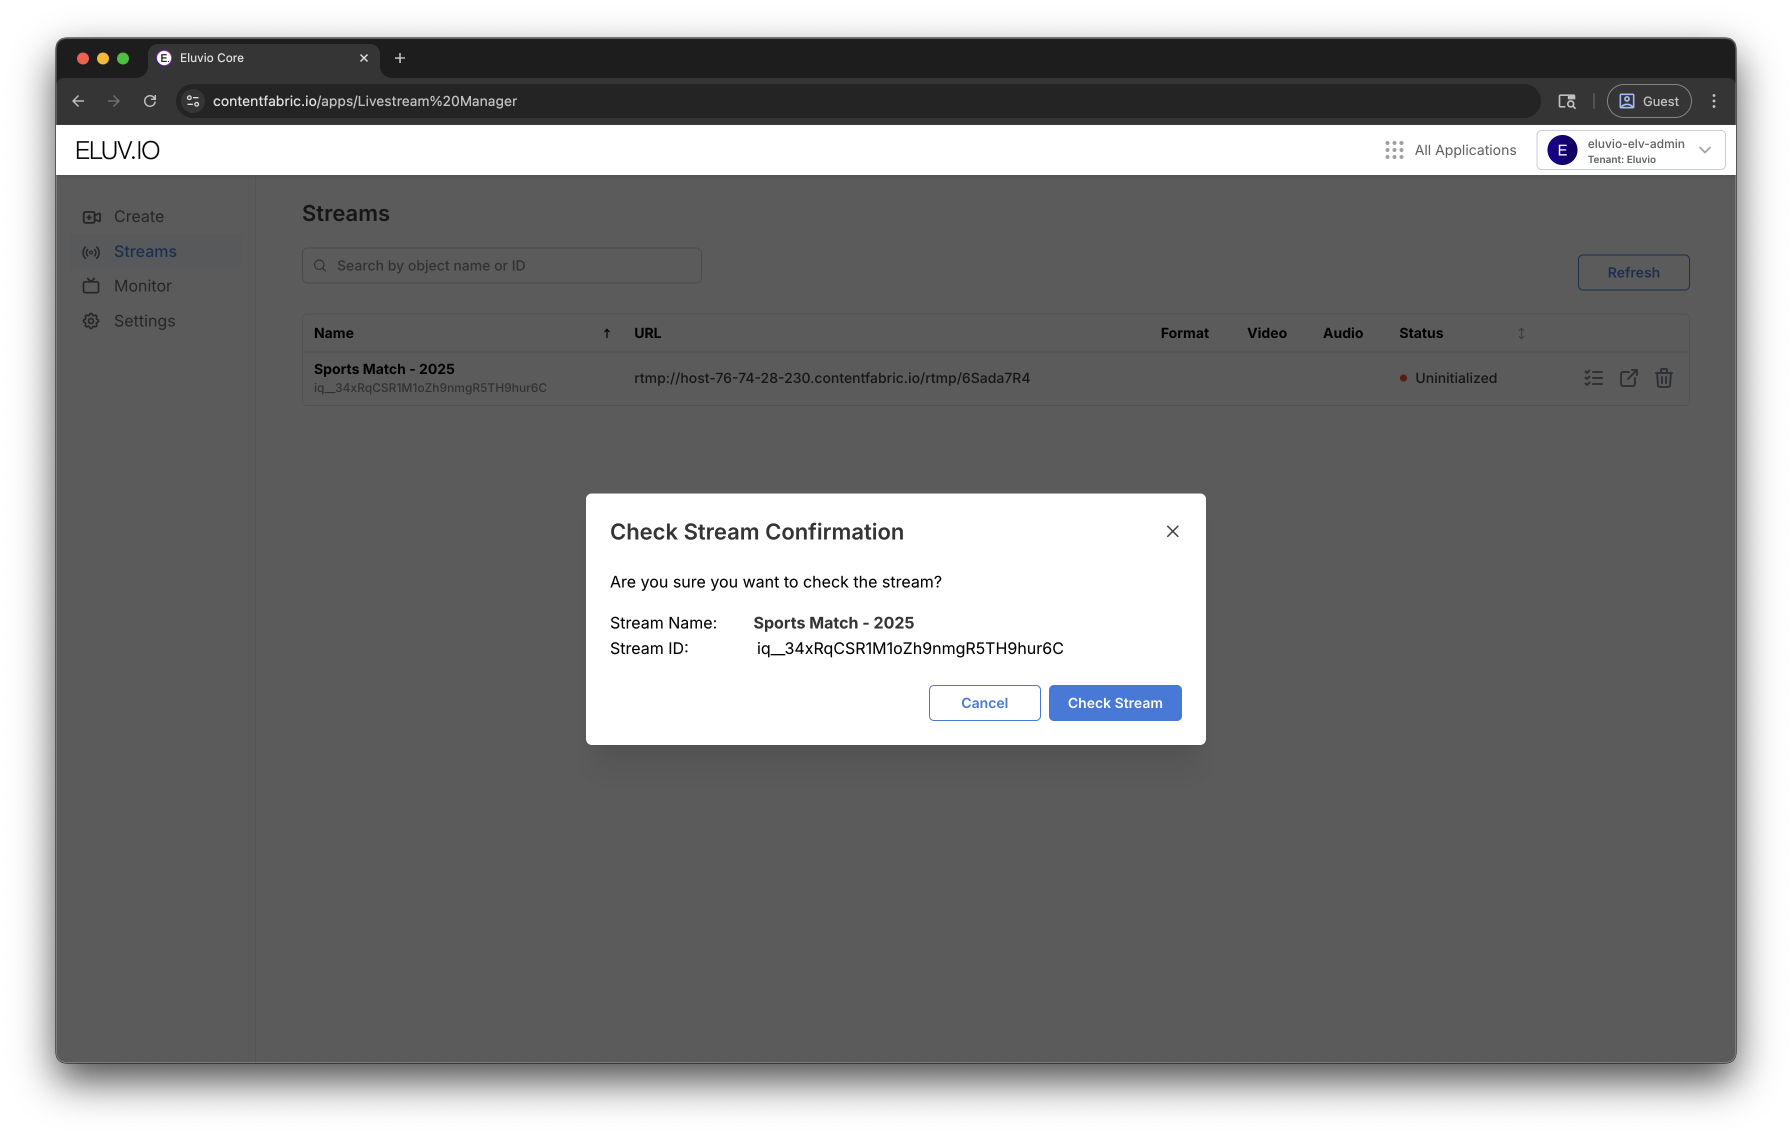Click the ELUV.IO logo

tap(118, 150)
